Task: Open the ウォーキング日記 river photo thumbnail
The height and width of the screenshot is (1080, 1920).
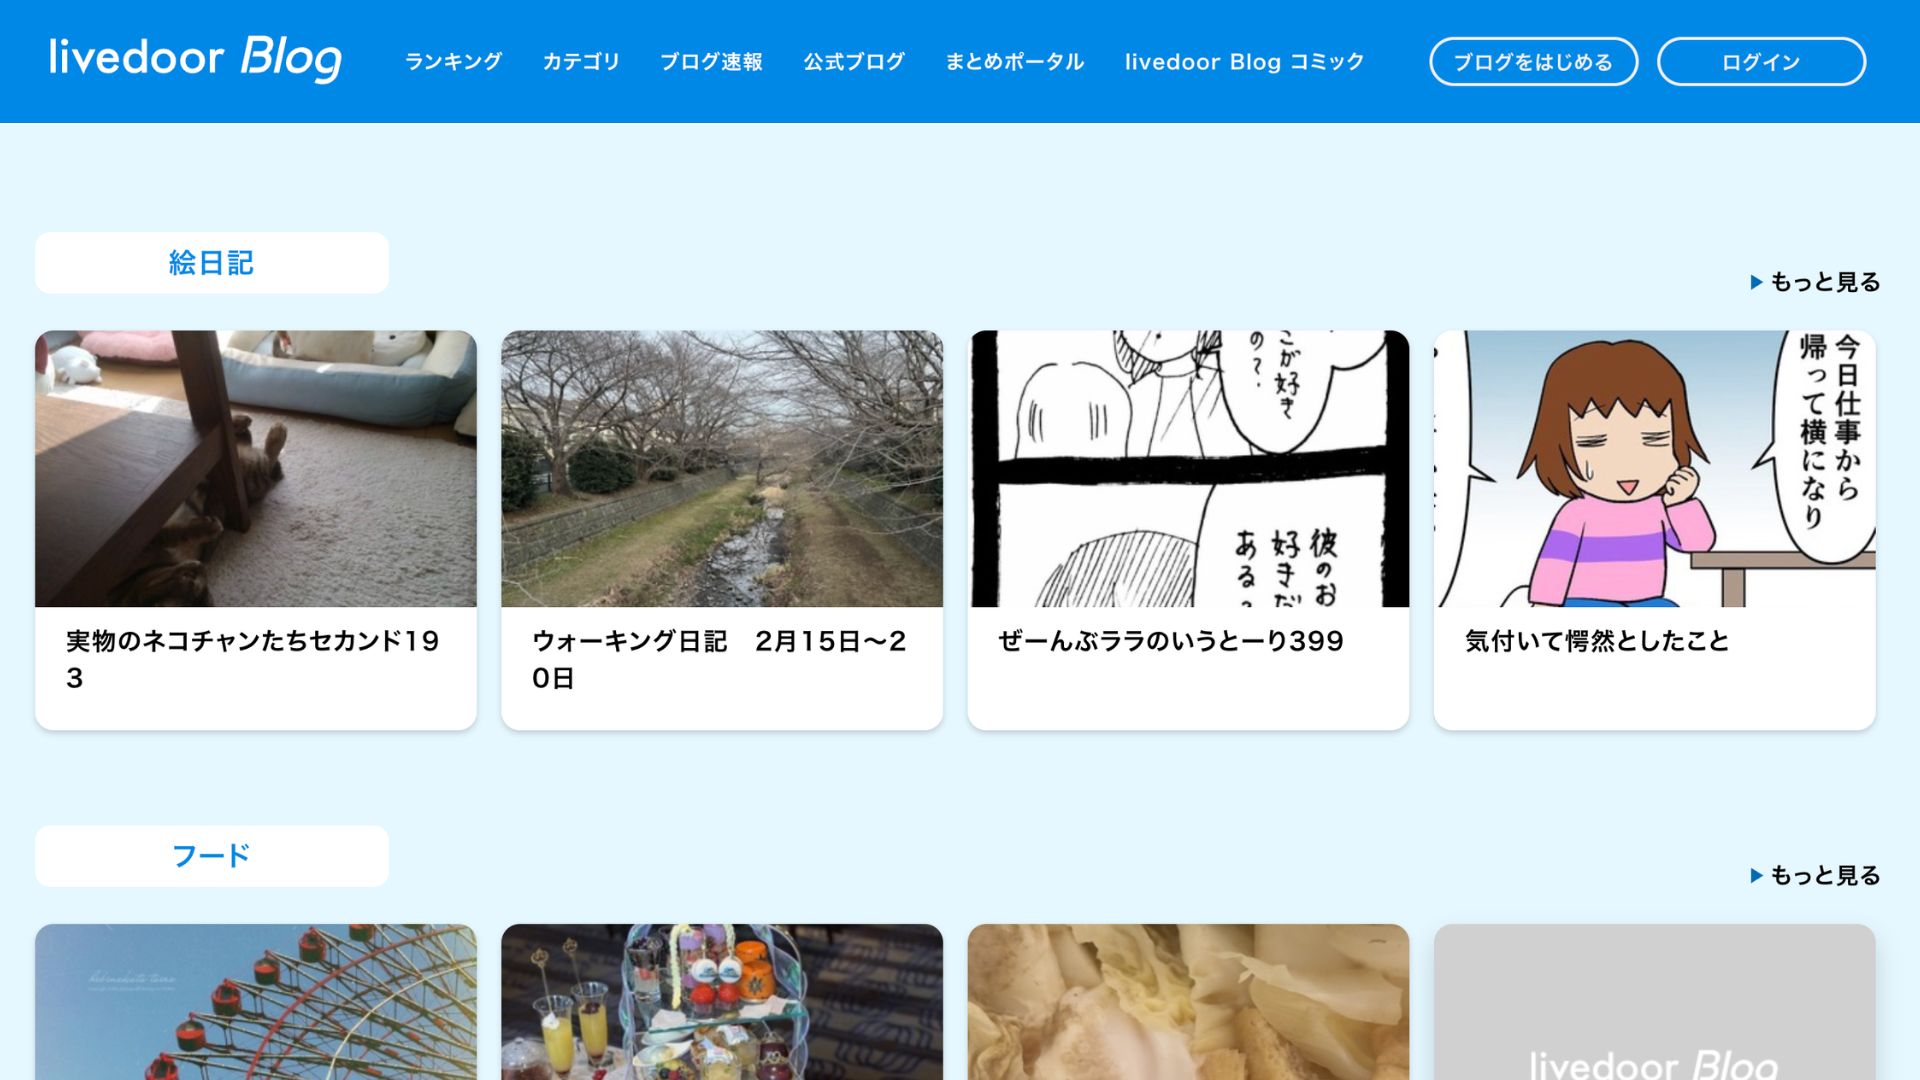Action: [722, 468]
